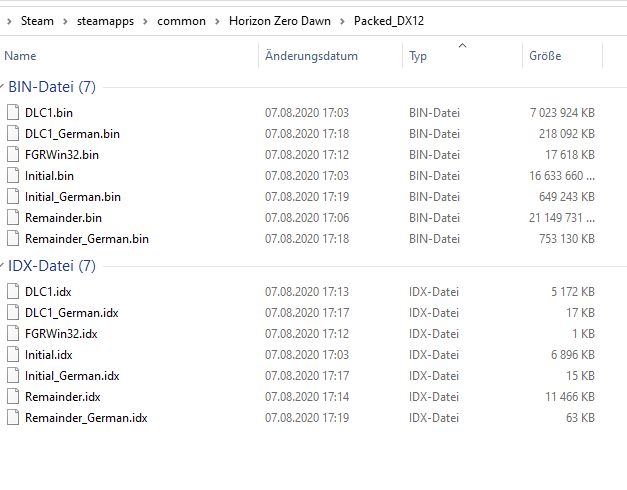The height and width of the screenshot is (490, 627).
Task: Select file name DLC1_German.bin
Action: point(72,134)
